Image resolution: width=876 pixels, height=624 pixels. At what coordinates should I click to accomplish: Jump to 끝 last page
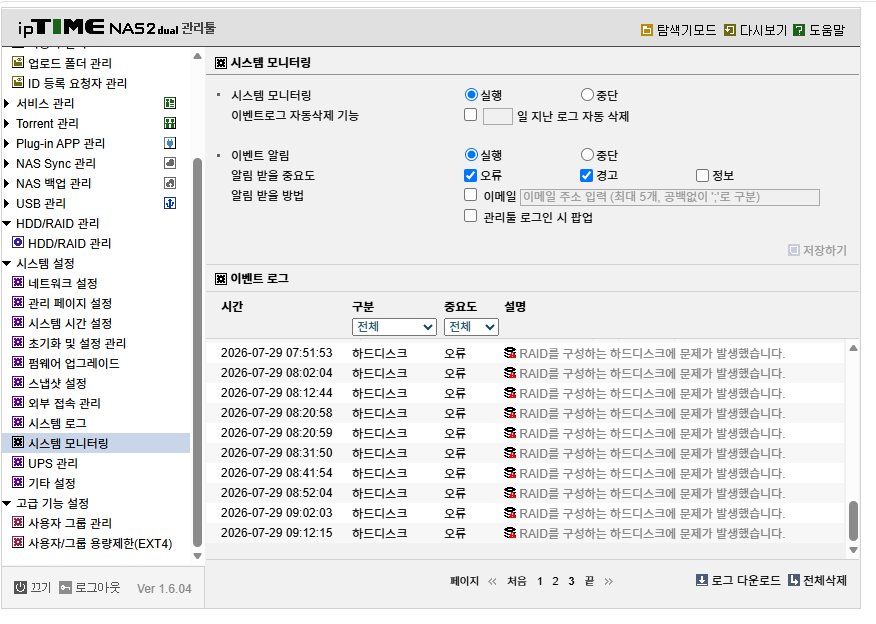(589, 582)
